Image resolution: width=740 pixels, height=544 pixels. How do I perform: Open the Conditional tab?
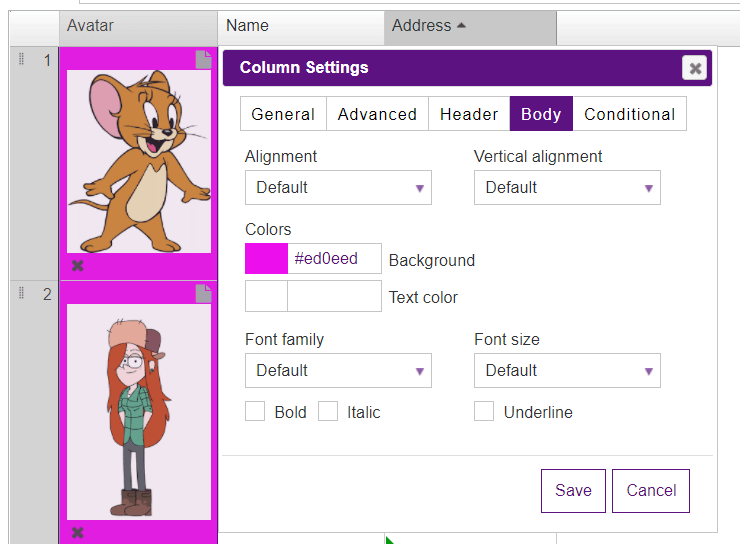point(630,114)
